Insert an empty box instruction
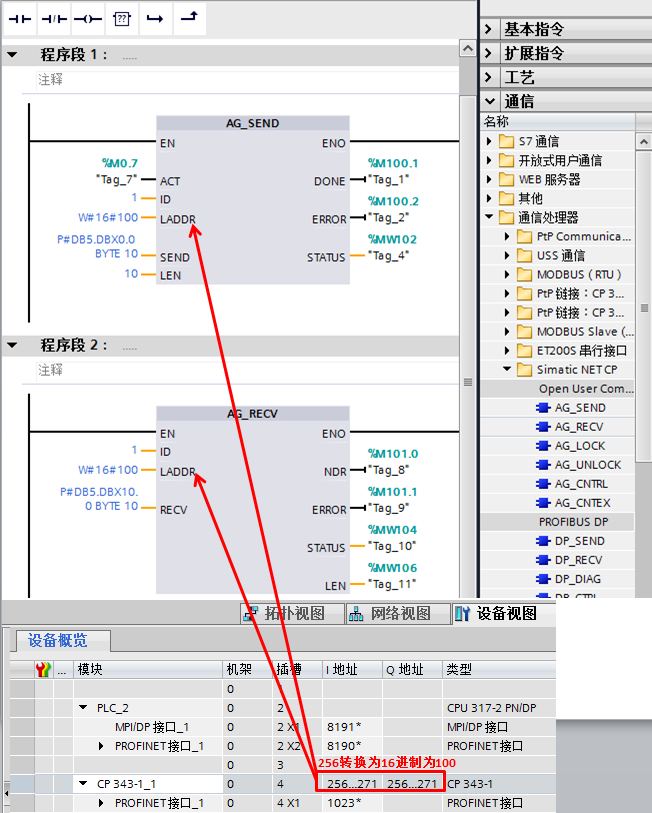This screenshot has width=652, height=813. coord(121,18)
